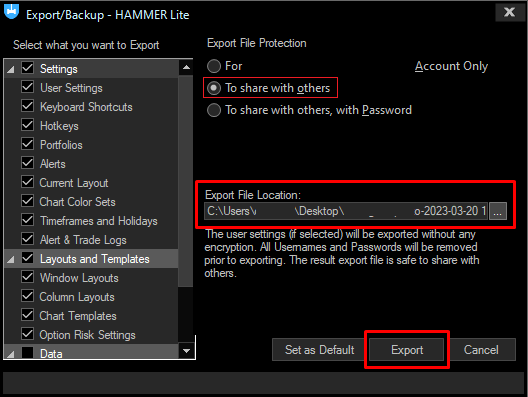Click the list scroll down arrow
The width and height of the screenshot is (528, 397).
(x=186, y=351)
